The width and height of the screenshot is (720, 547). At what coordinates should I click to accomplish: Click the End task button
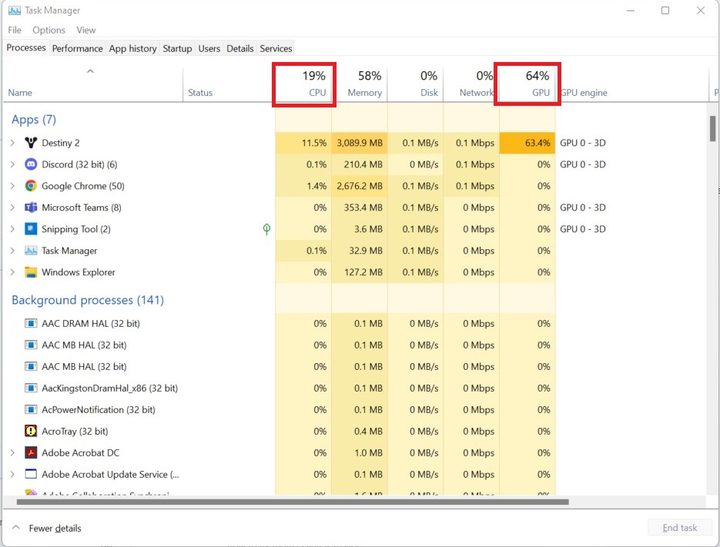[x=680, y=528]
